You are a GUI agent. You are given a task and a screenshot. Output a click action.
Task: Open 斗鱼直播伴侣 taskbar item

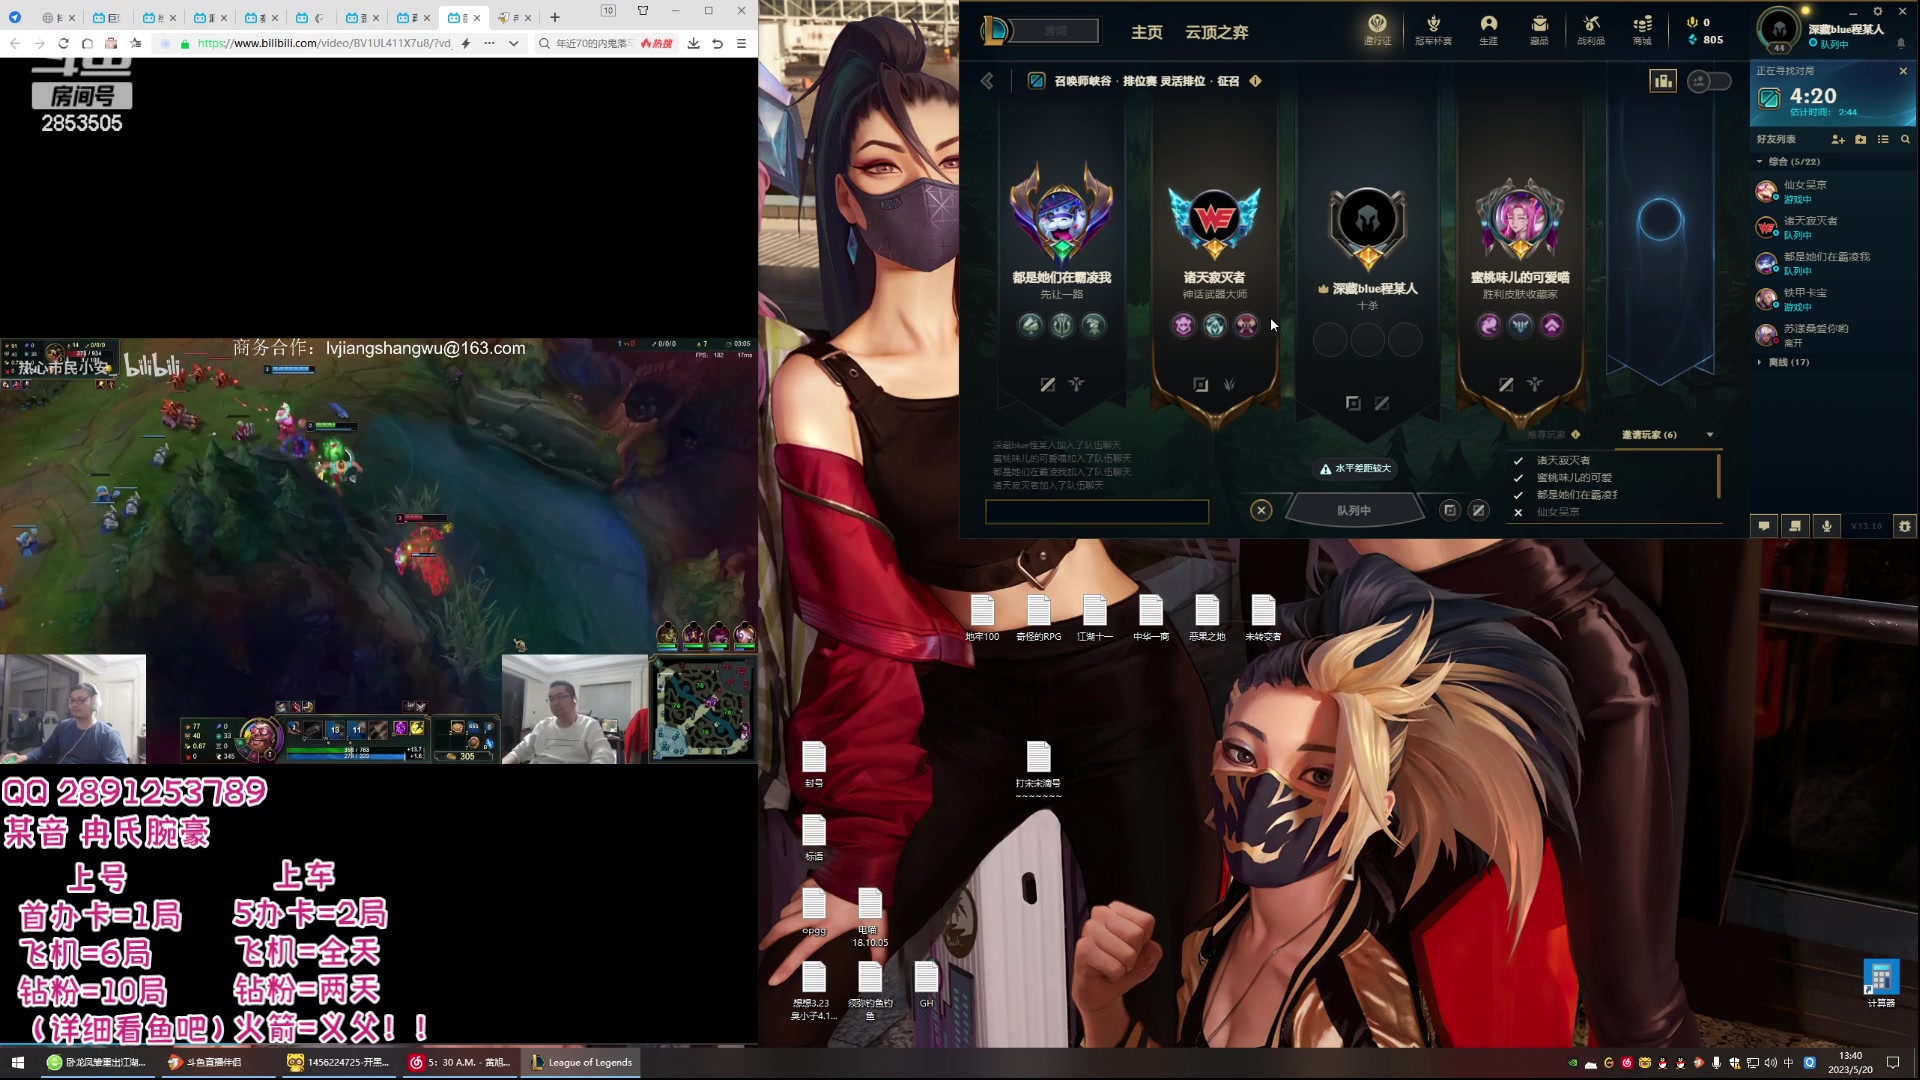(217, 1062)
